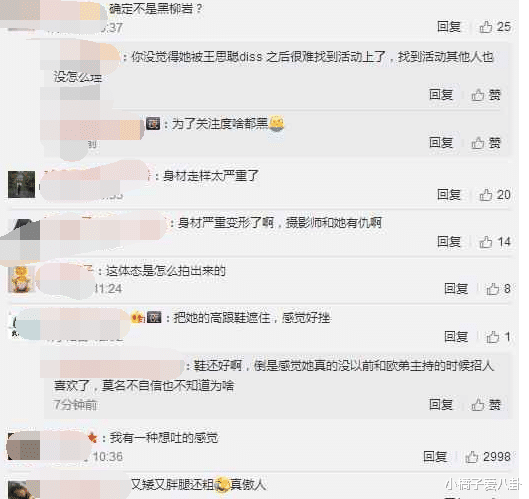The width and height of the screenshot is (529, 499).
Task: Like the comment with 14 likes
Action: point(495,242)
